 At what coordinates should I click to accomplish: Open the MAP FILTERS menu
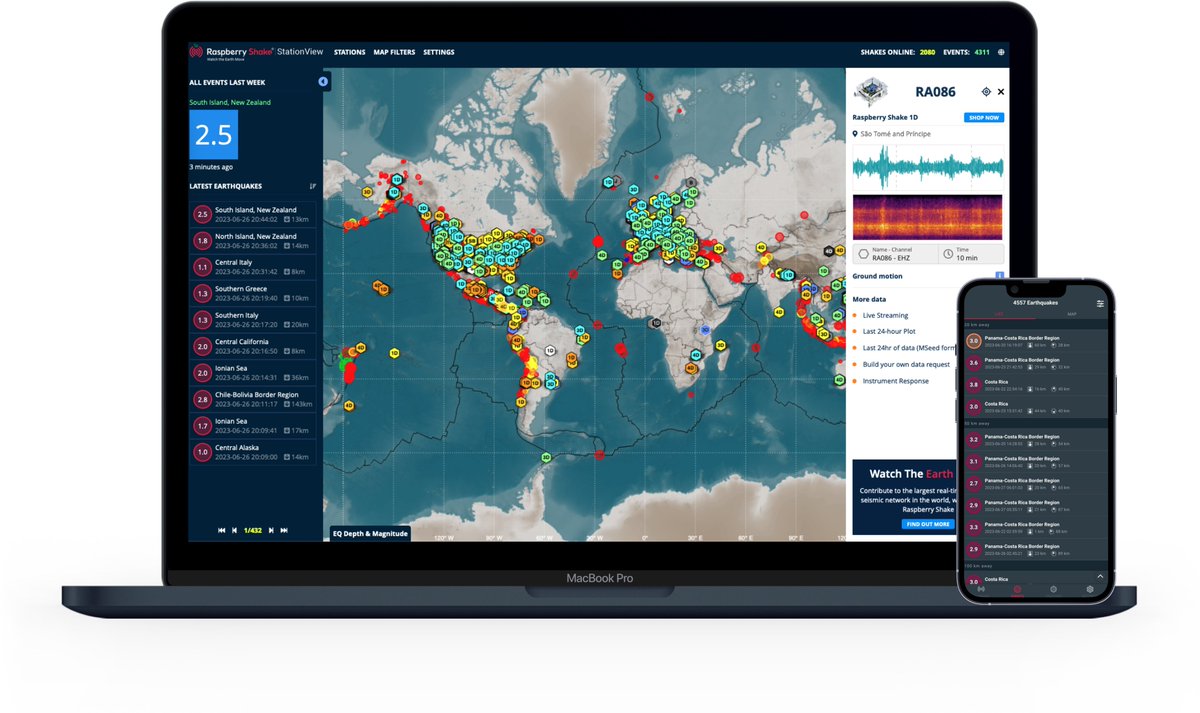[394, 52]
